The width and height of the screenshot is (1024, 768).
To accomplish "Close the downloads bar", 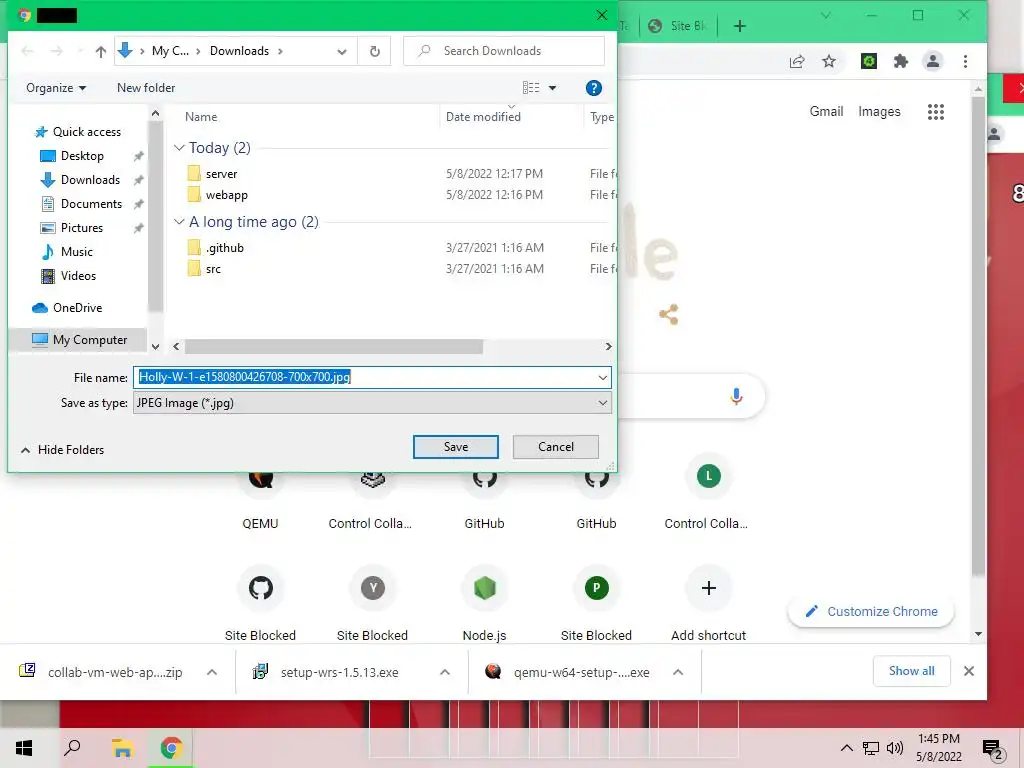I will (x=968, y=671).
